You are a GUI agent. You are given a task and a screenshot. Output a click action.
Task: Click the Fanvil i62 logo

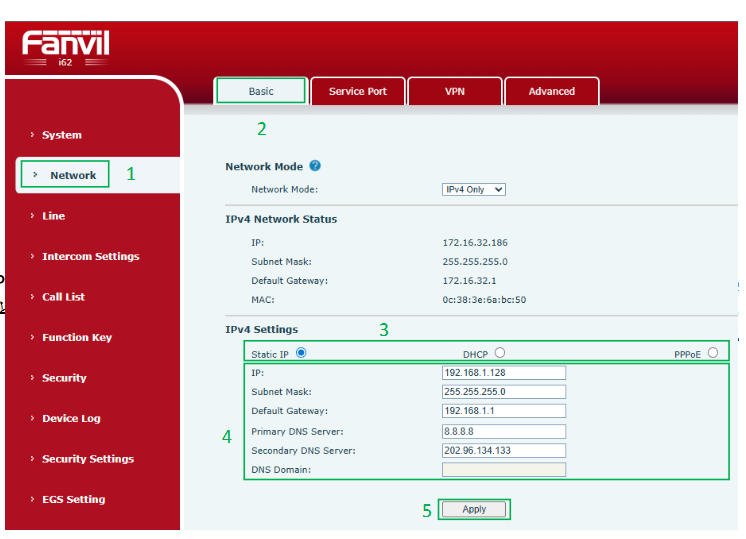(x=66, y=48)
